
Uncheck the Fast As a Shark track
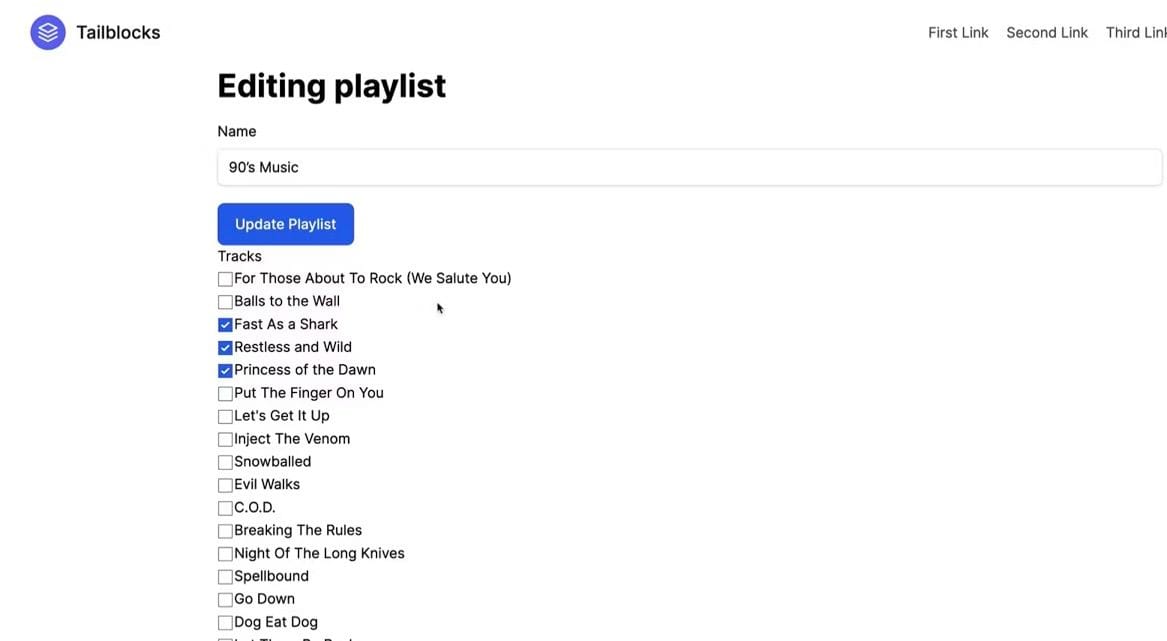pos(225,325)
